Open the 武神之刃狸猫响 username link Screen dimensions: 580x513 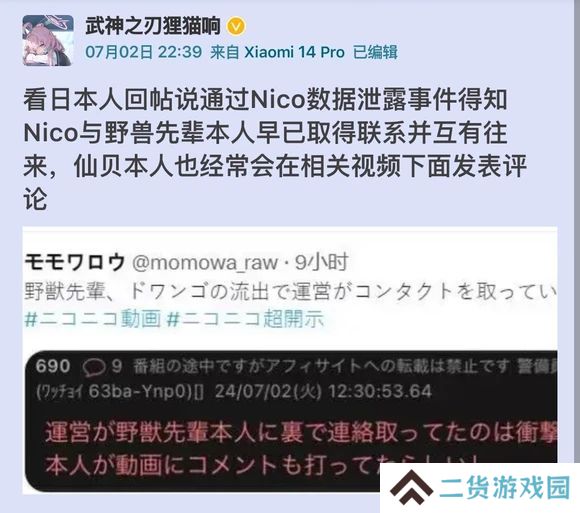(153, 26)
